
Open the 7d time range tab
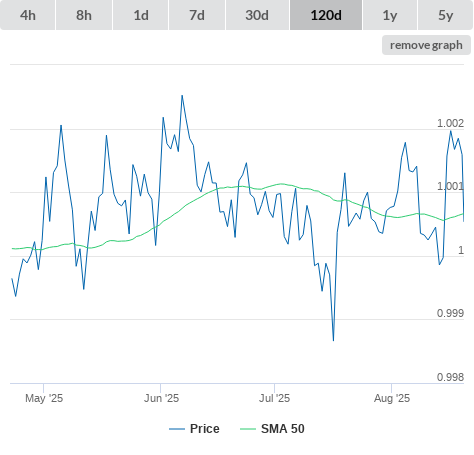pos(197,15)
